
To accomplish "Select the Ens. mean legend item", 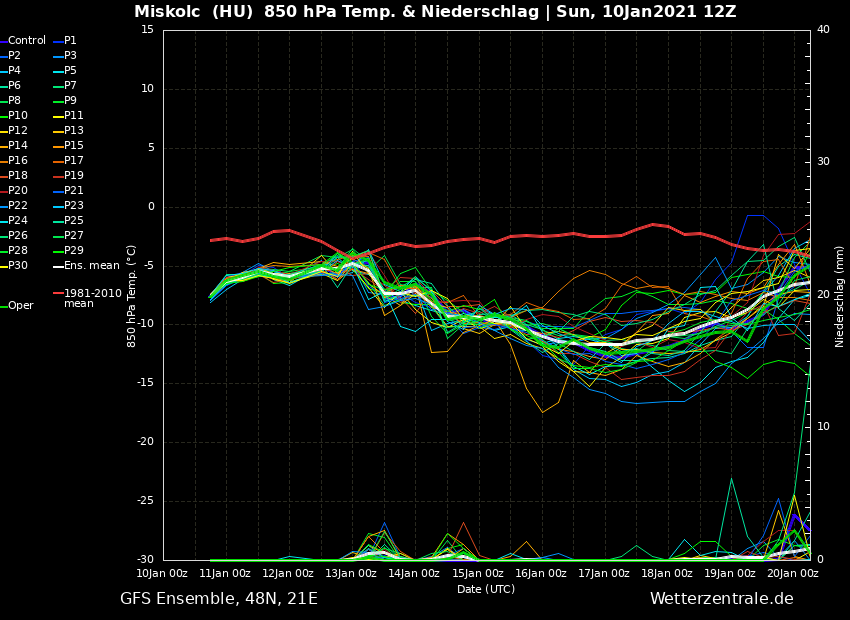I will pos(91,266).
